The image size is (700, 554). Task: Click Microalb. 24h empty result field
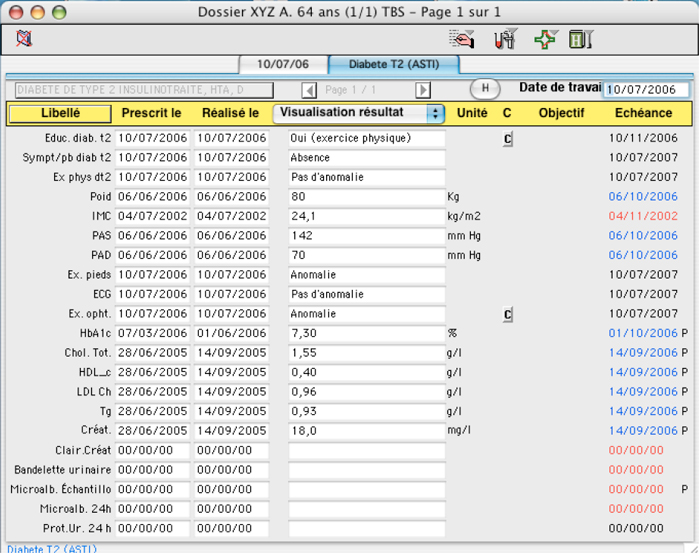click(367, 509)
